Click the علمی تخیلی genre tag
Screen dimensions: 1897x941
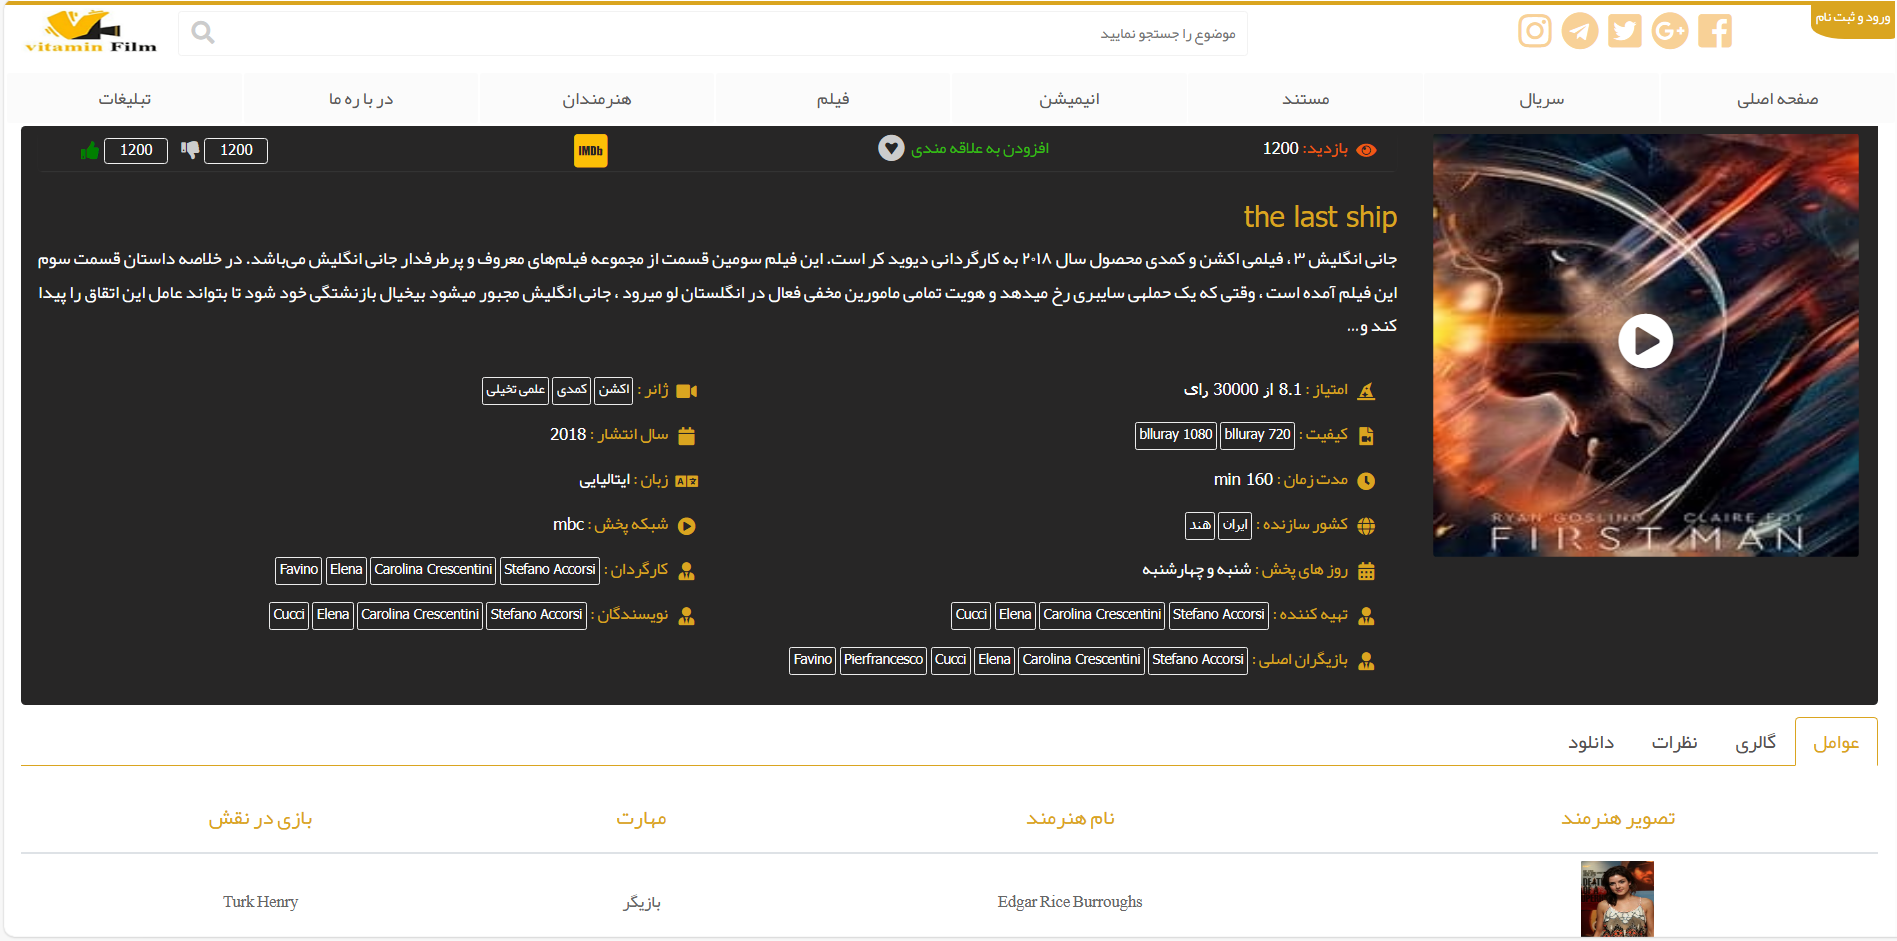pyautogui.click(x=516, y=390)
